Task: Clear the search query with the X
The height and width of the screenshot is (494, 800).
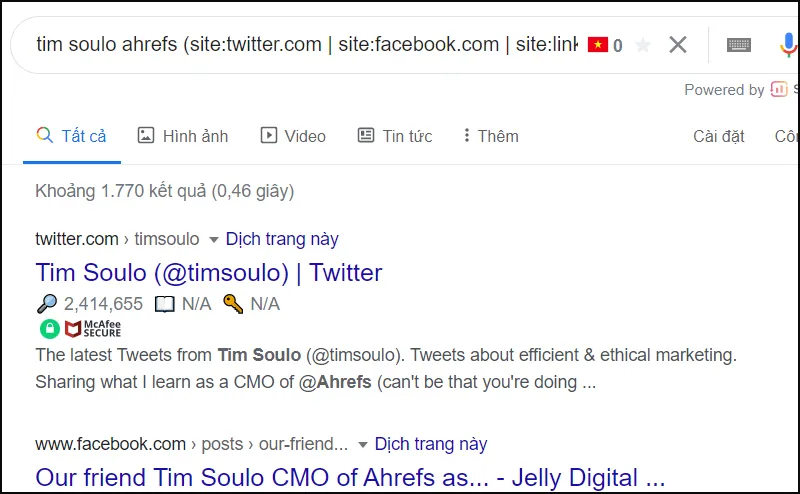Action: pyautogui.click(x=678, y=45)
